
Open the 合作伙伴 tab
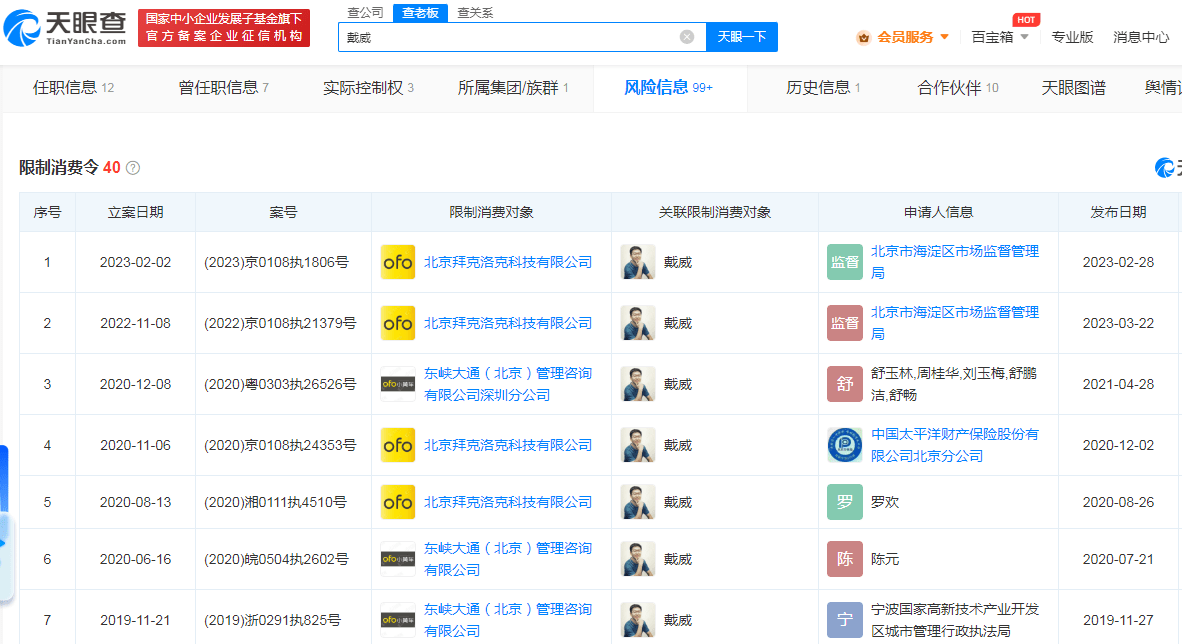coord(957,88)
